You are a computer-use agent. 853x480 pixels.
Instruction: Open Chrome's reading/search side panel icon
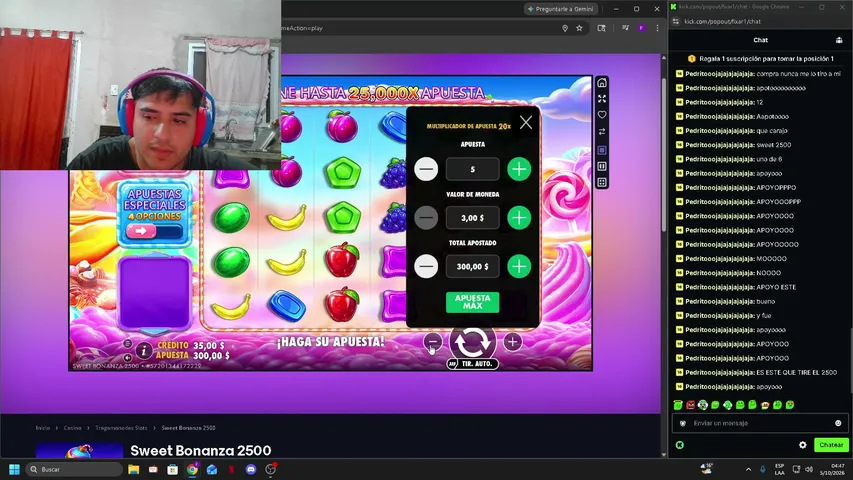point(601,28)
